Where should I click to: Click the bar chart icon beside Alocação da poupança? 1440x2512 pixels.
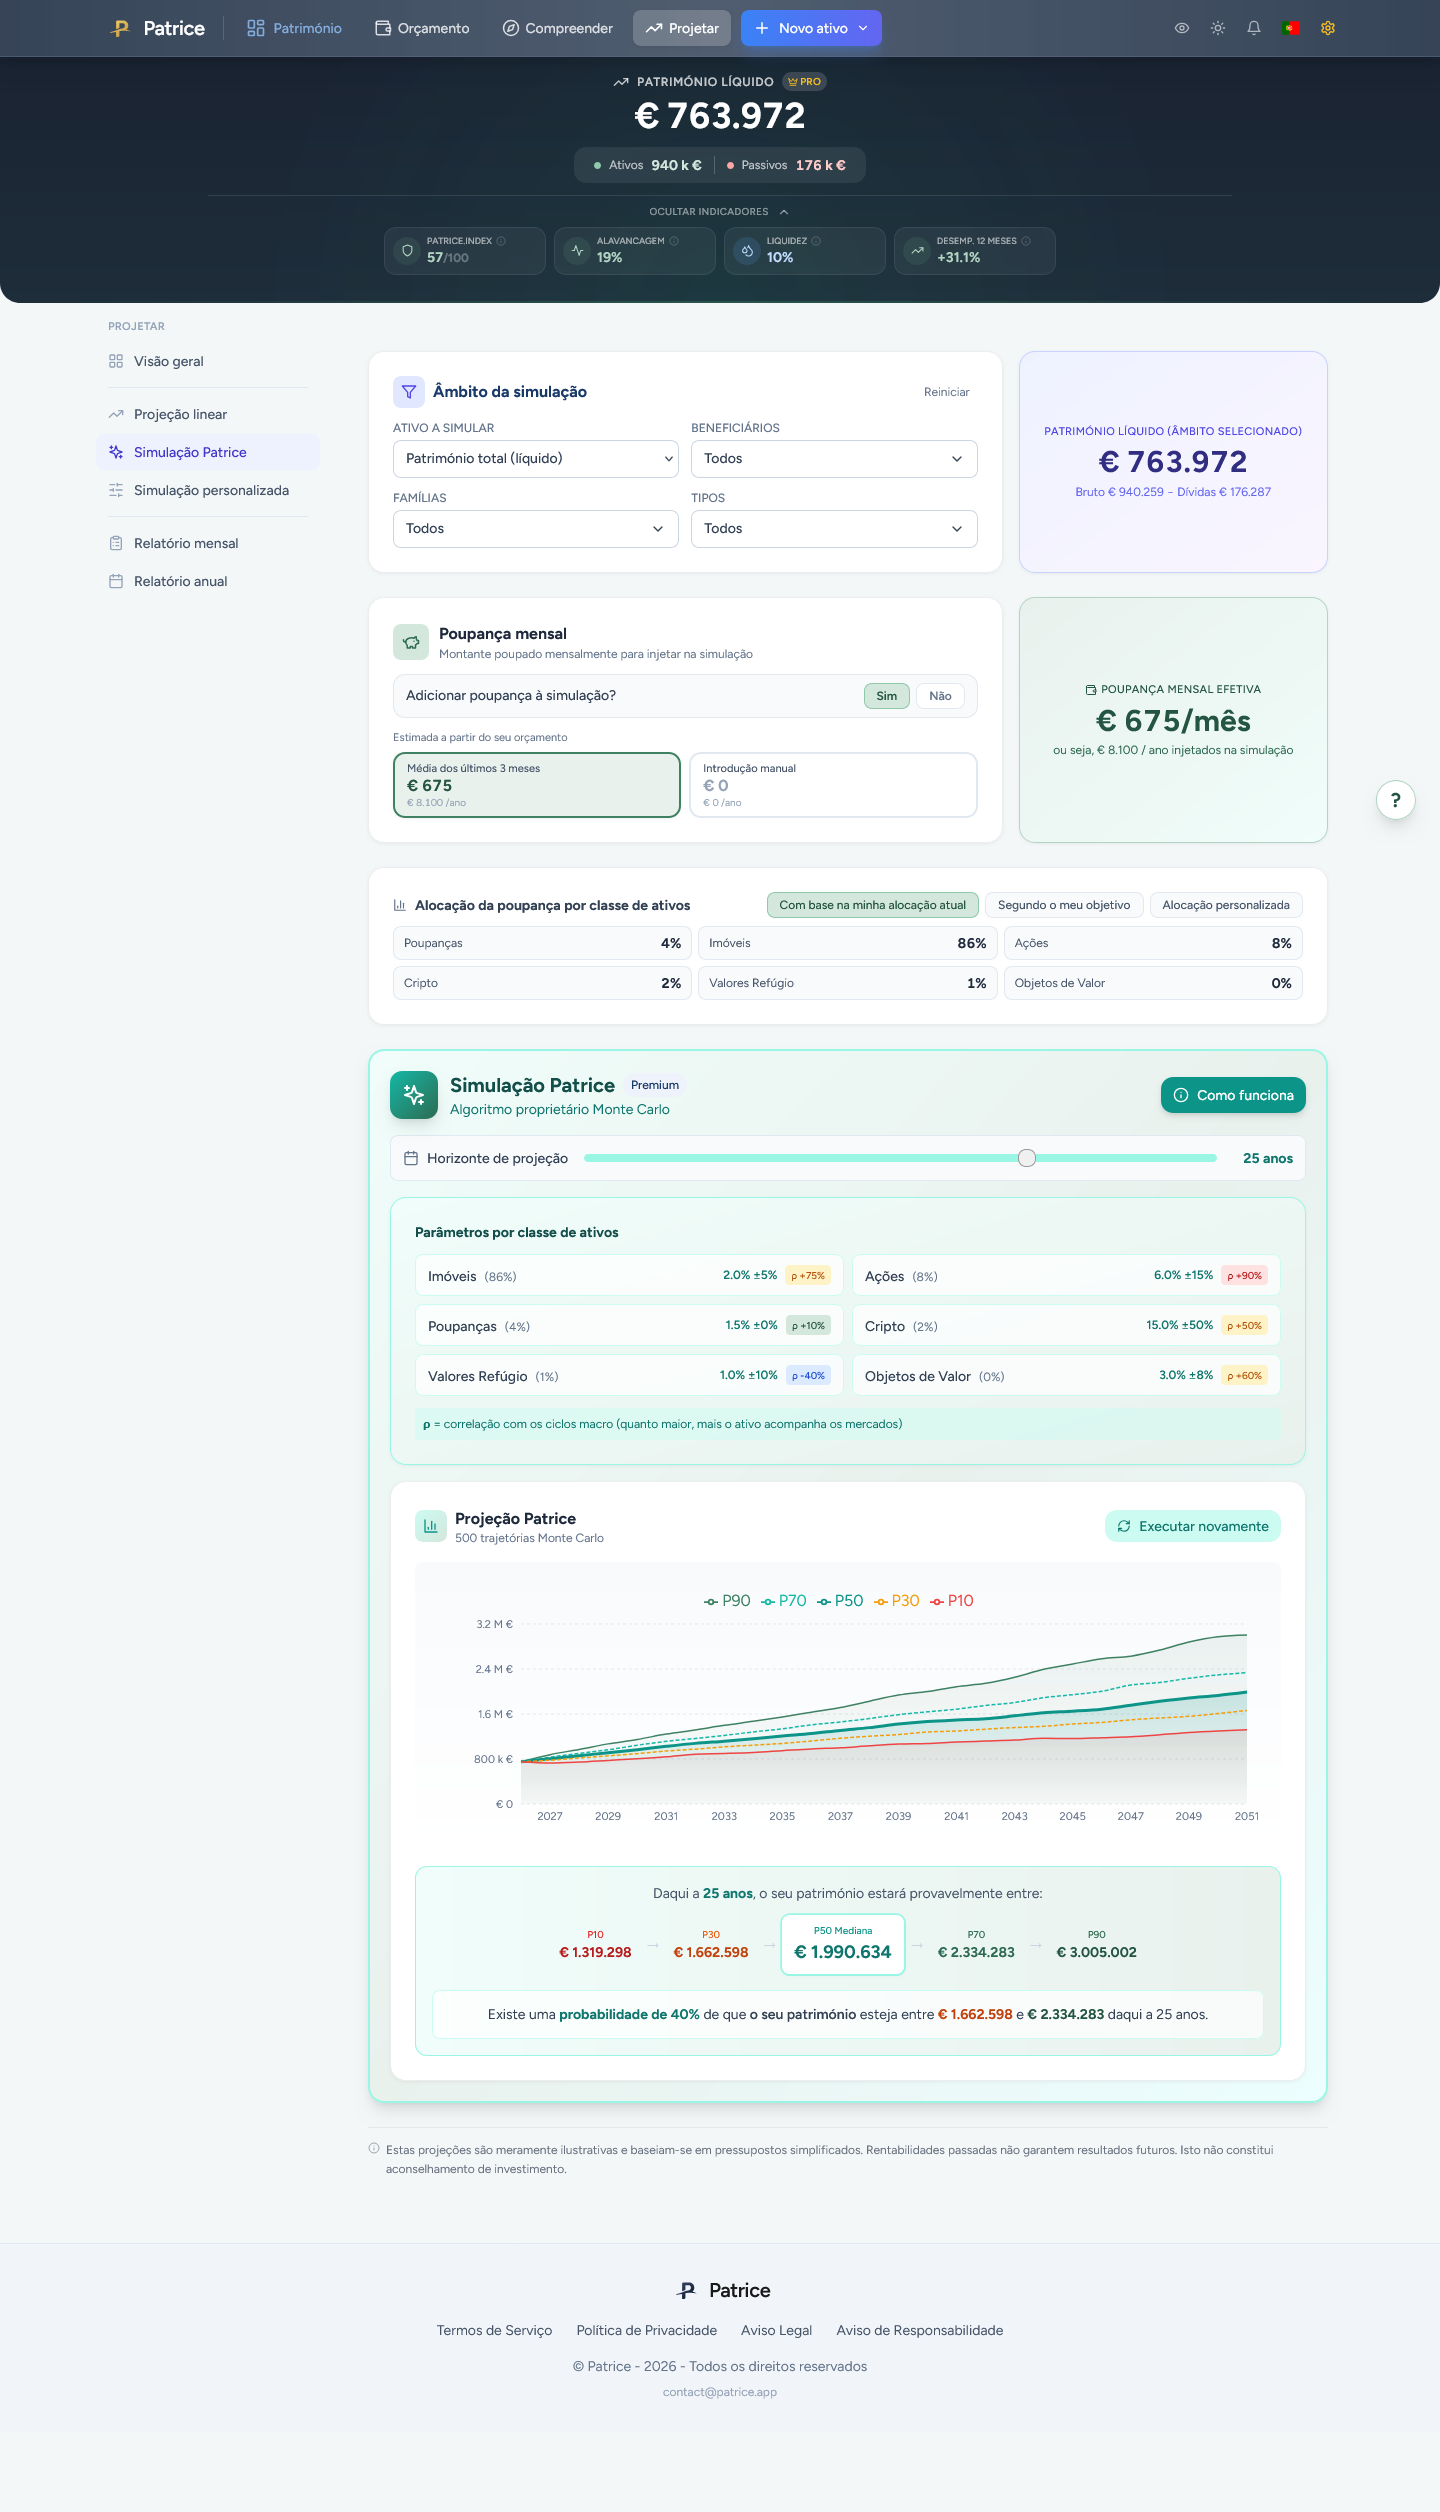pyautogui.click(x=400, y=905)
